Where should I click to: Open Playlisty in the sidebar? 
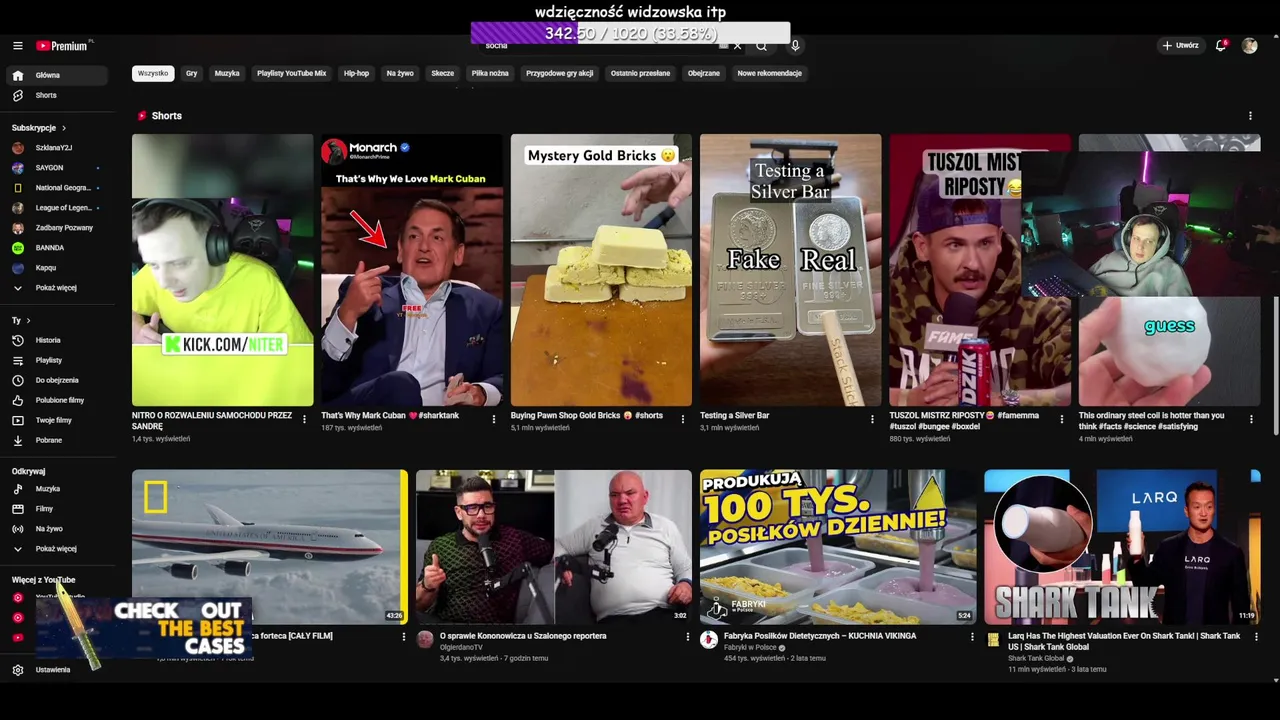point(57,360)
